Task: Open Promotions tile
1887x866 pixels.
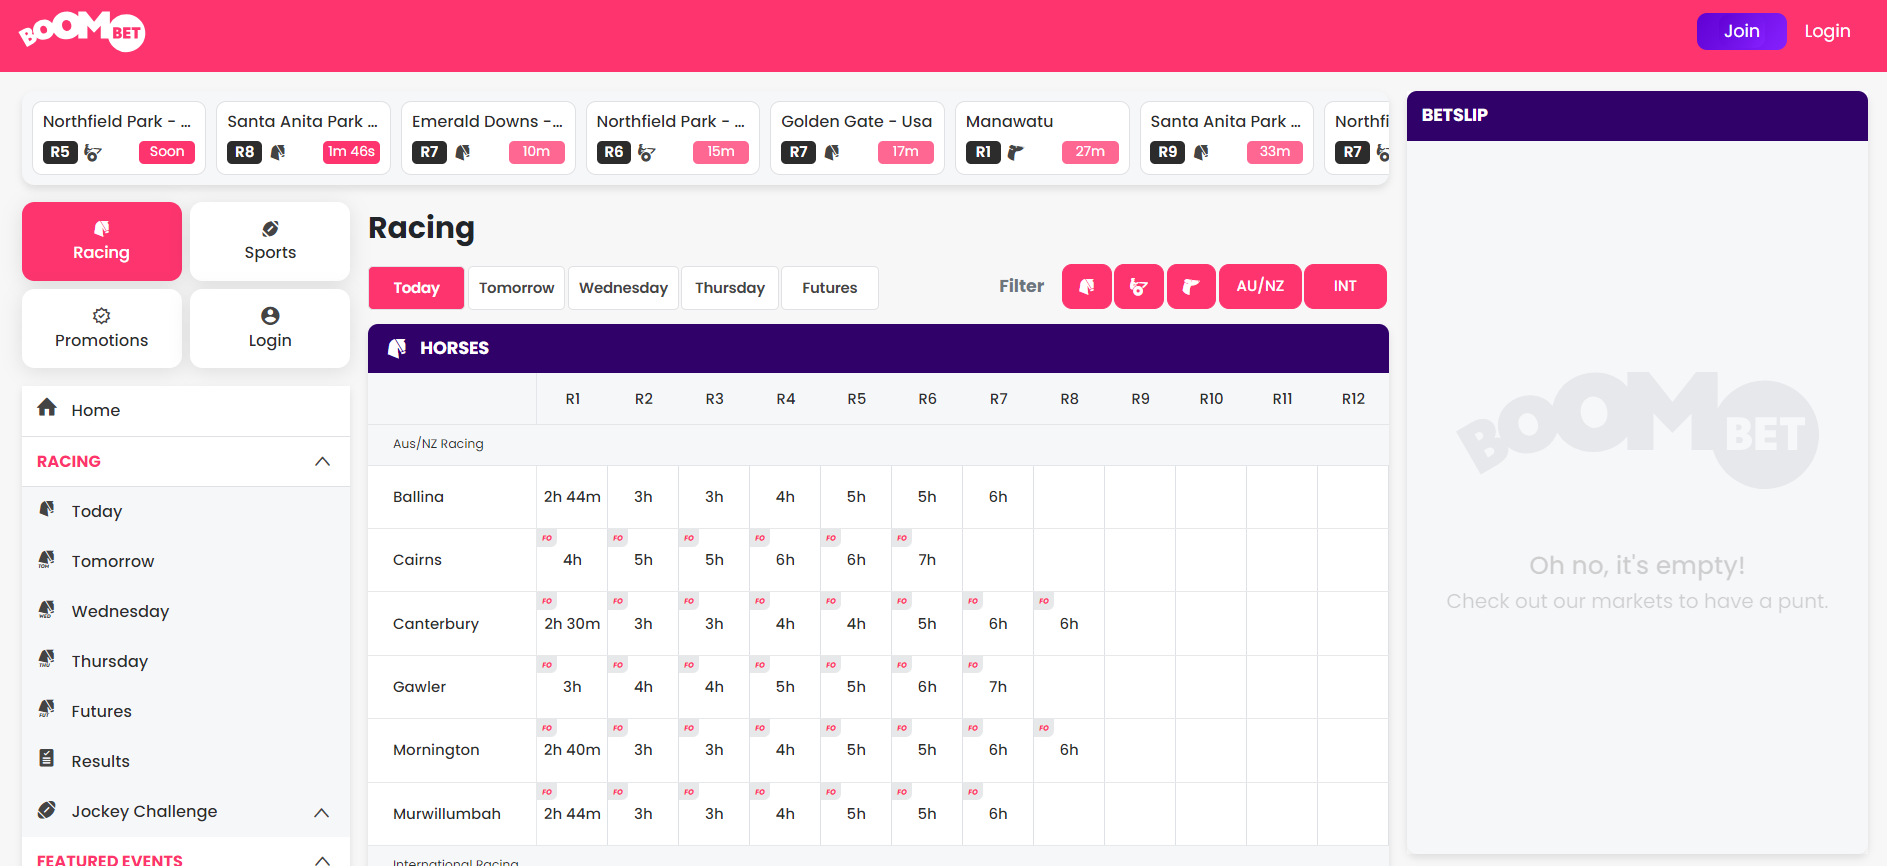Action: [x=102, y=329]
